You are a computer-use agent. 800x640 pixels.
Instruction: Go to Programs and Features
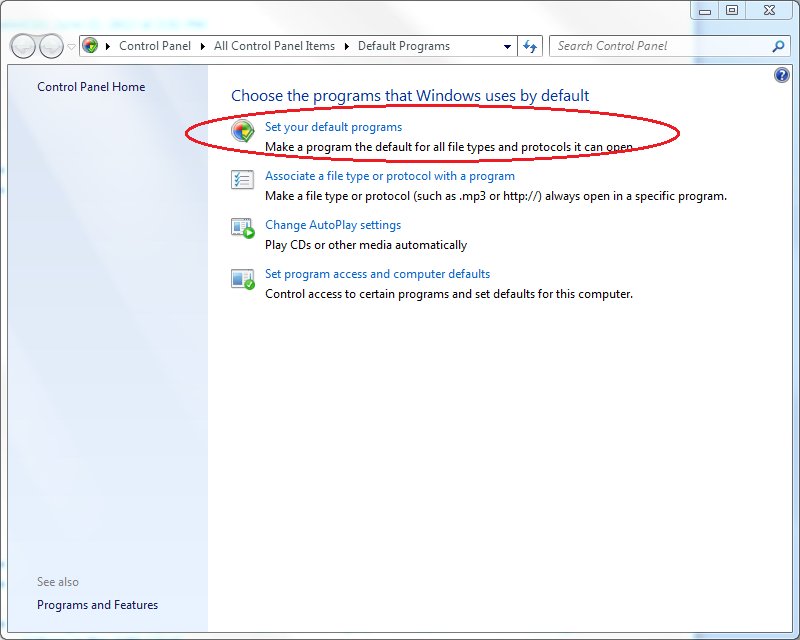pyautogui.click(x=97, y=605)
